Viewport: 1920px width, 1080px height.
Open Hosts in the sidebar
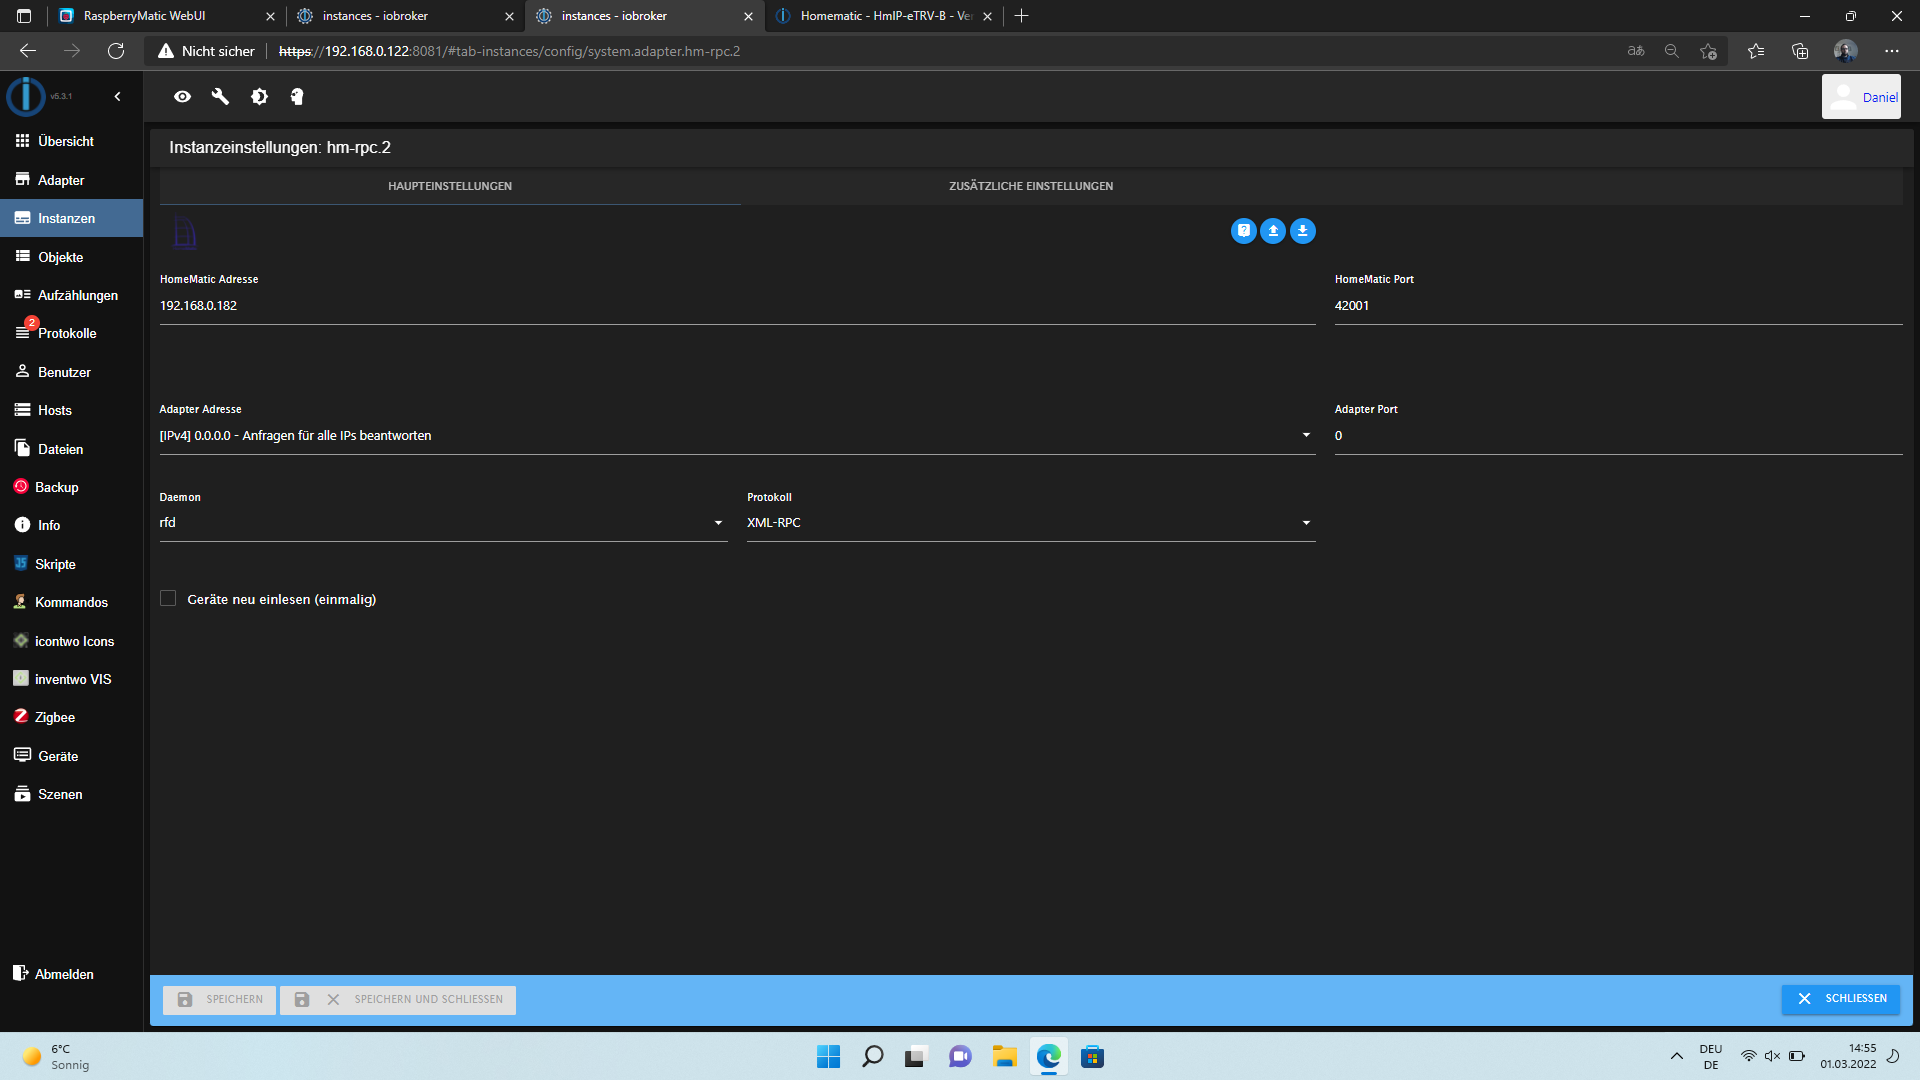pyautogui.click(x=71, y=410)
